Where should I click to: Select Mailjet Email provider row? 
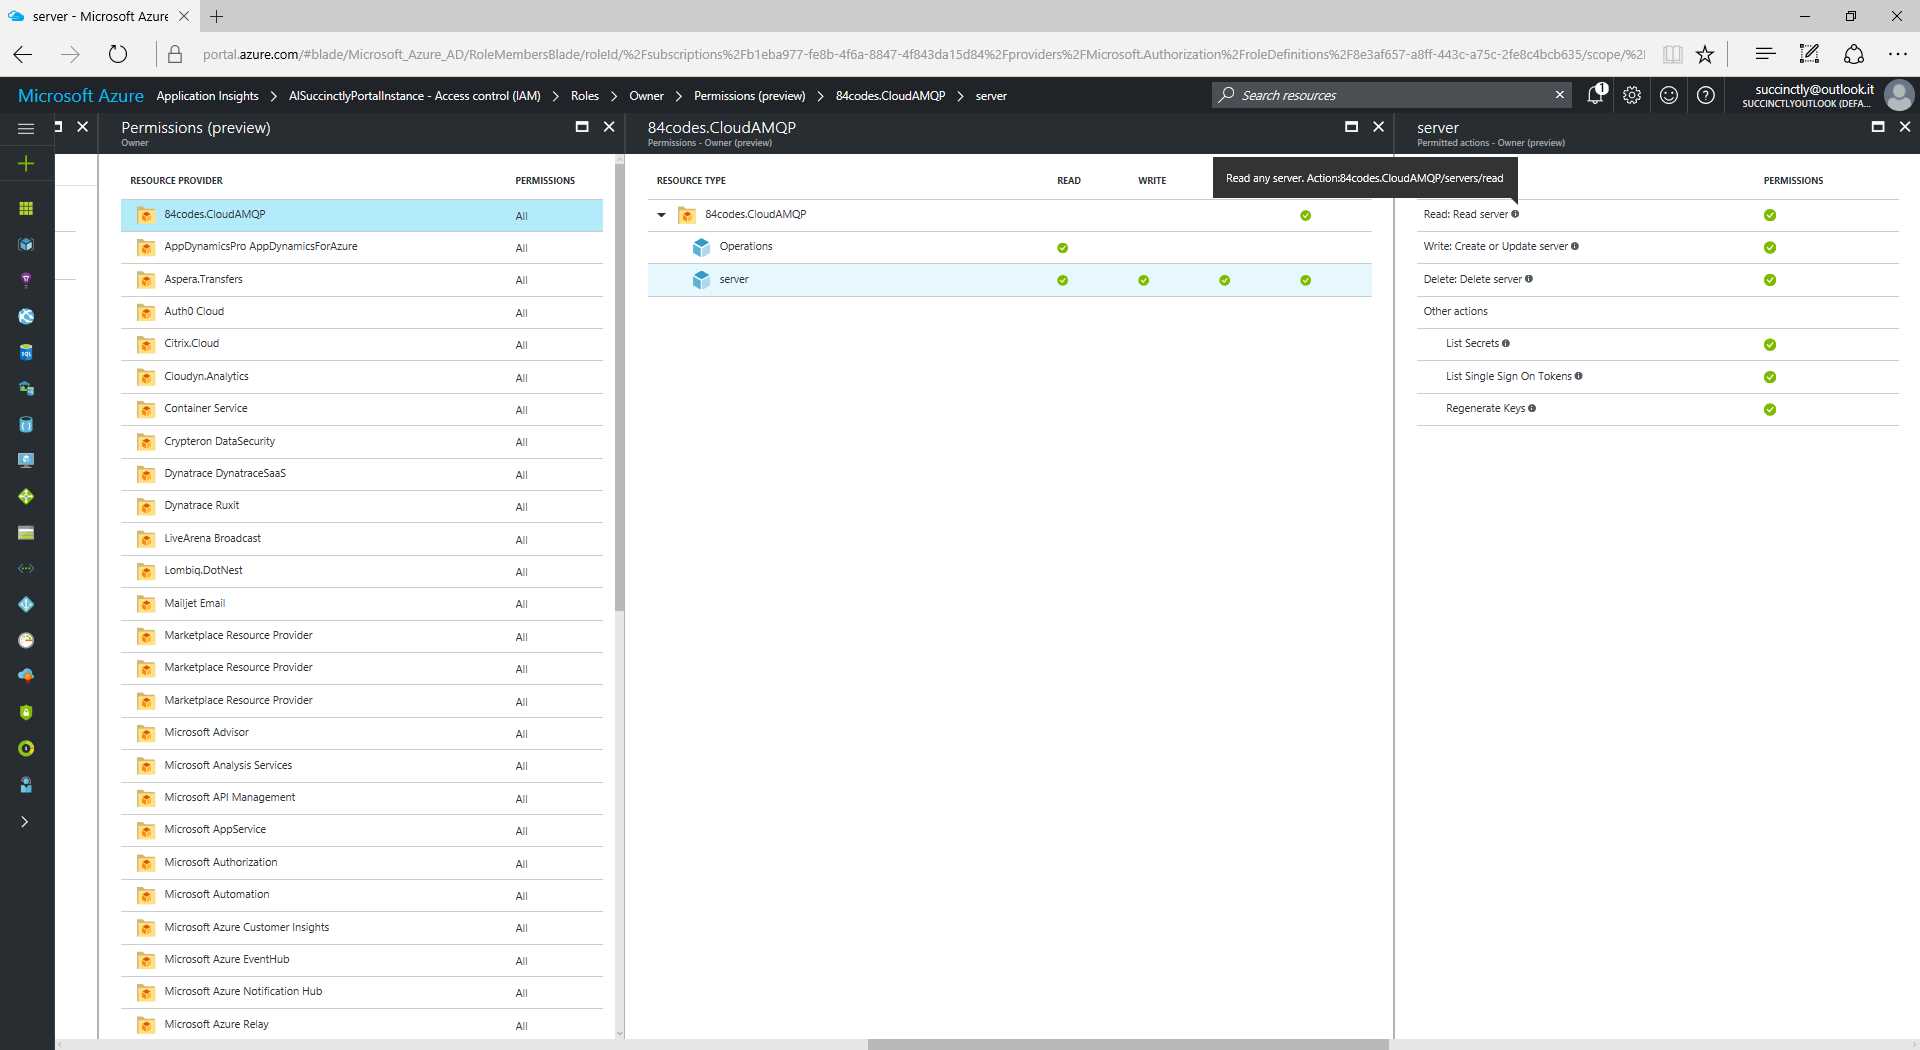362,604
